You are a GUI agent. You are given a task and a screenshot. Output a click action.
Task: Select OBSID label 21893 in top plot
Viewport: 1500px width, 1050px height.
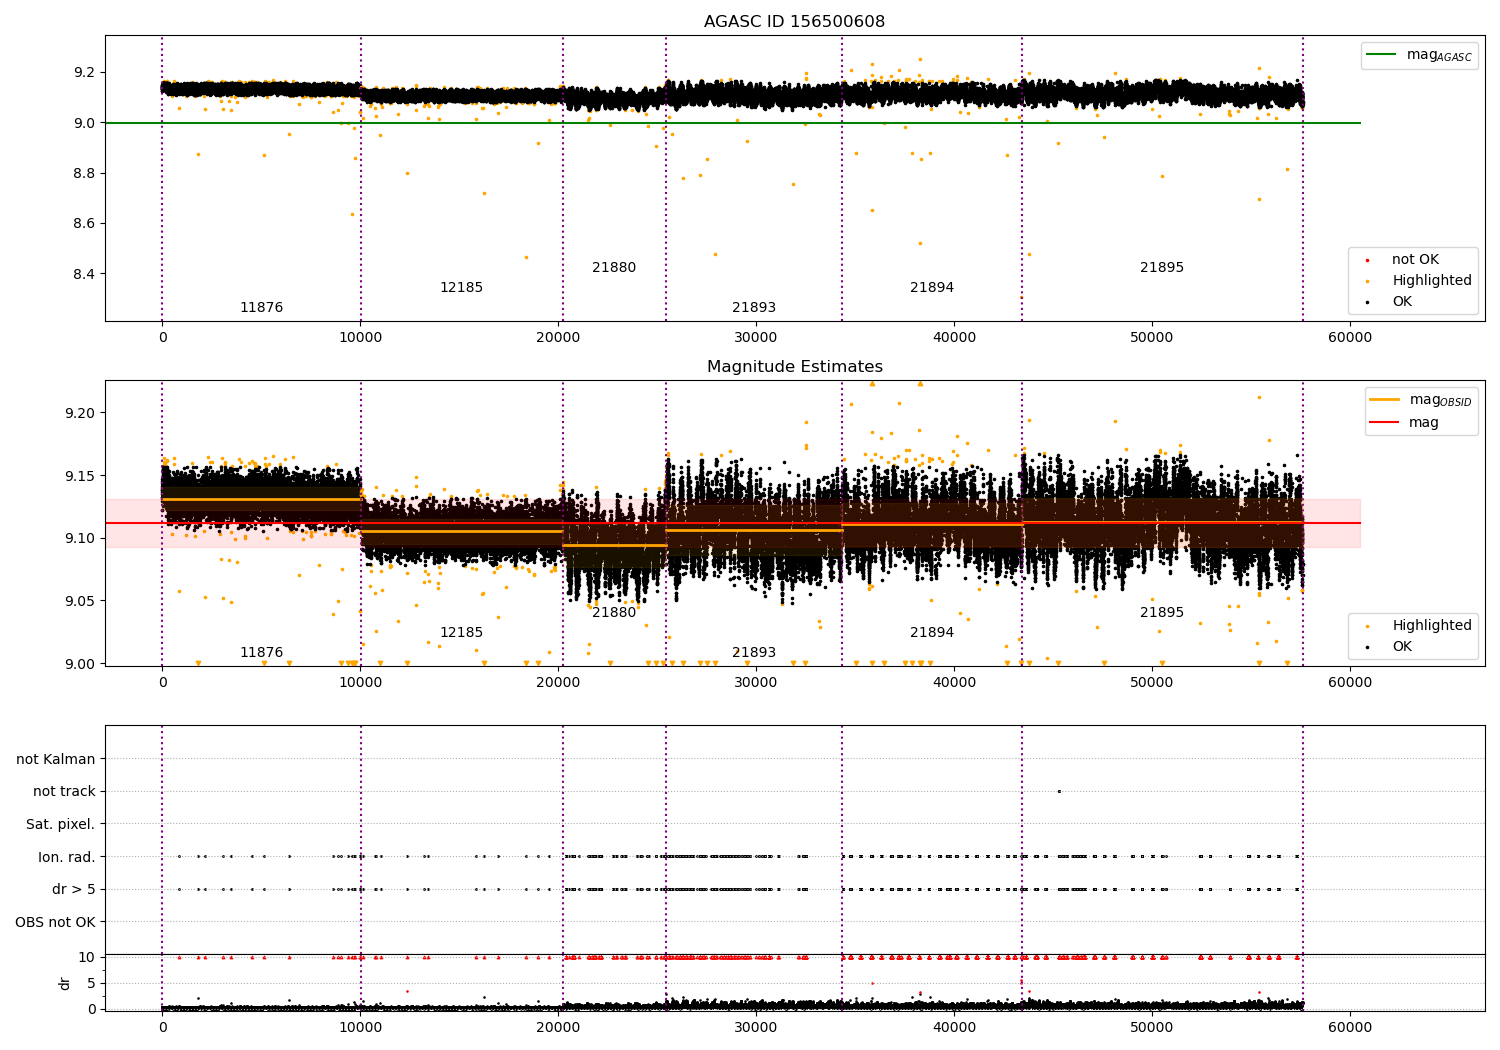(x=754, y=308)
